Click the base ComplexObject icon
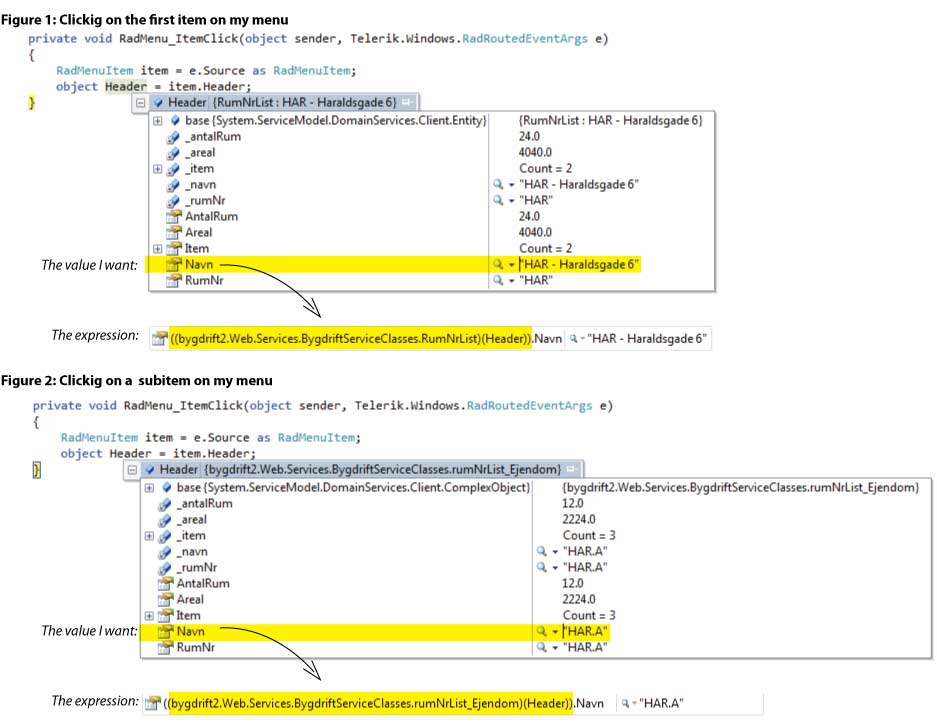This screenshot has height=723, width=937. (167, 488)
